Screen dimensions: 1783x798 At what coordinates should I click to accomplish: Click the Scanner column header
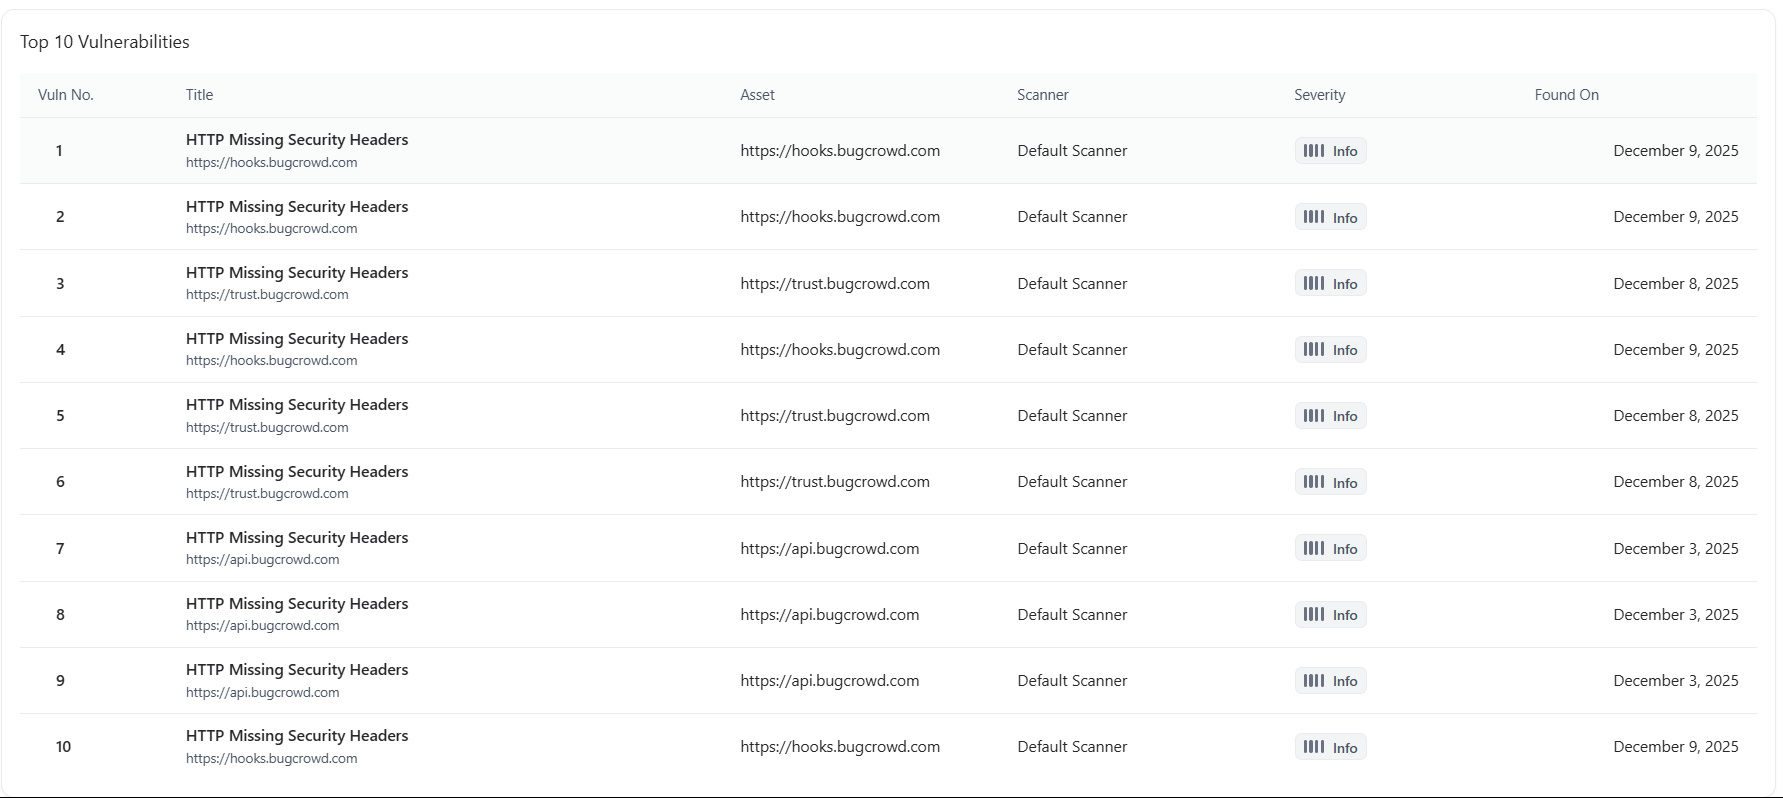point(1043,95)
